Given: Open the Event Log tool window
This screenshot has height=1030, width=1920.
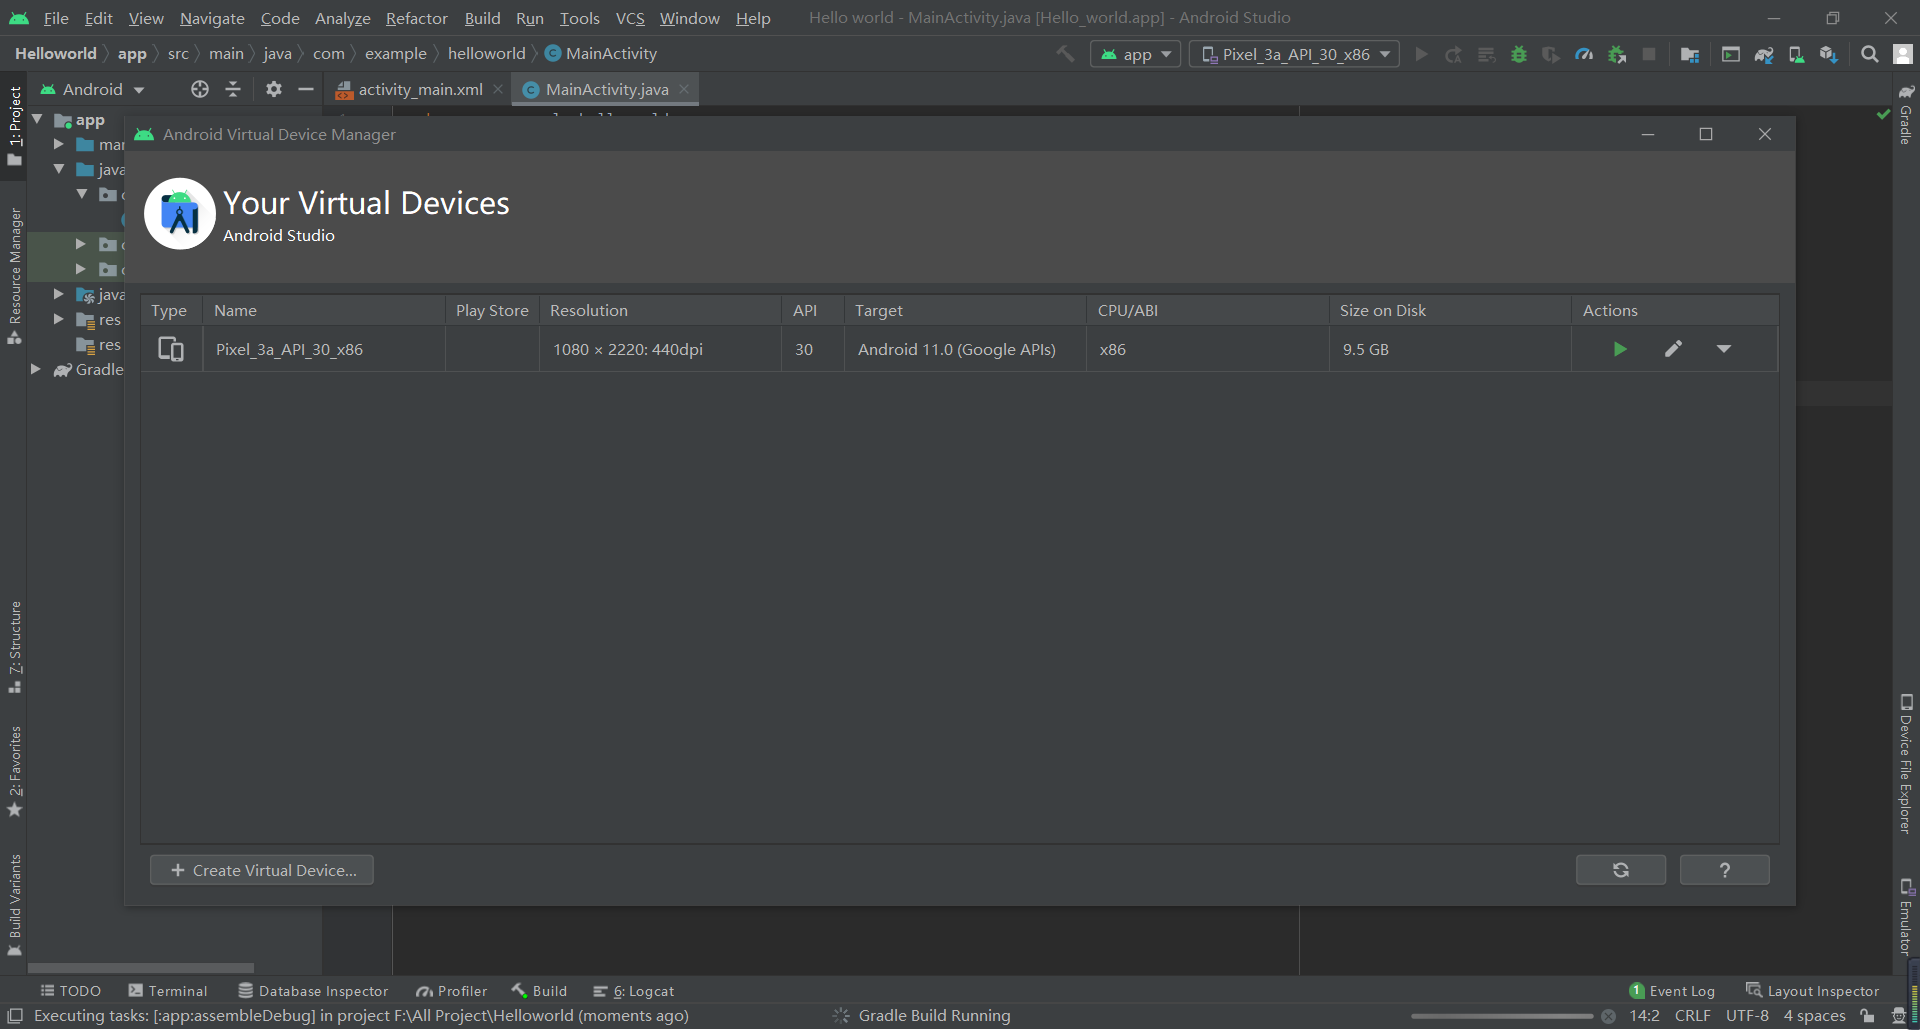Looking at the screenshot, I should [x=1672, y=991].
